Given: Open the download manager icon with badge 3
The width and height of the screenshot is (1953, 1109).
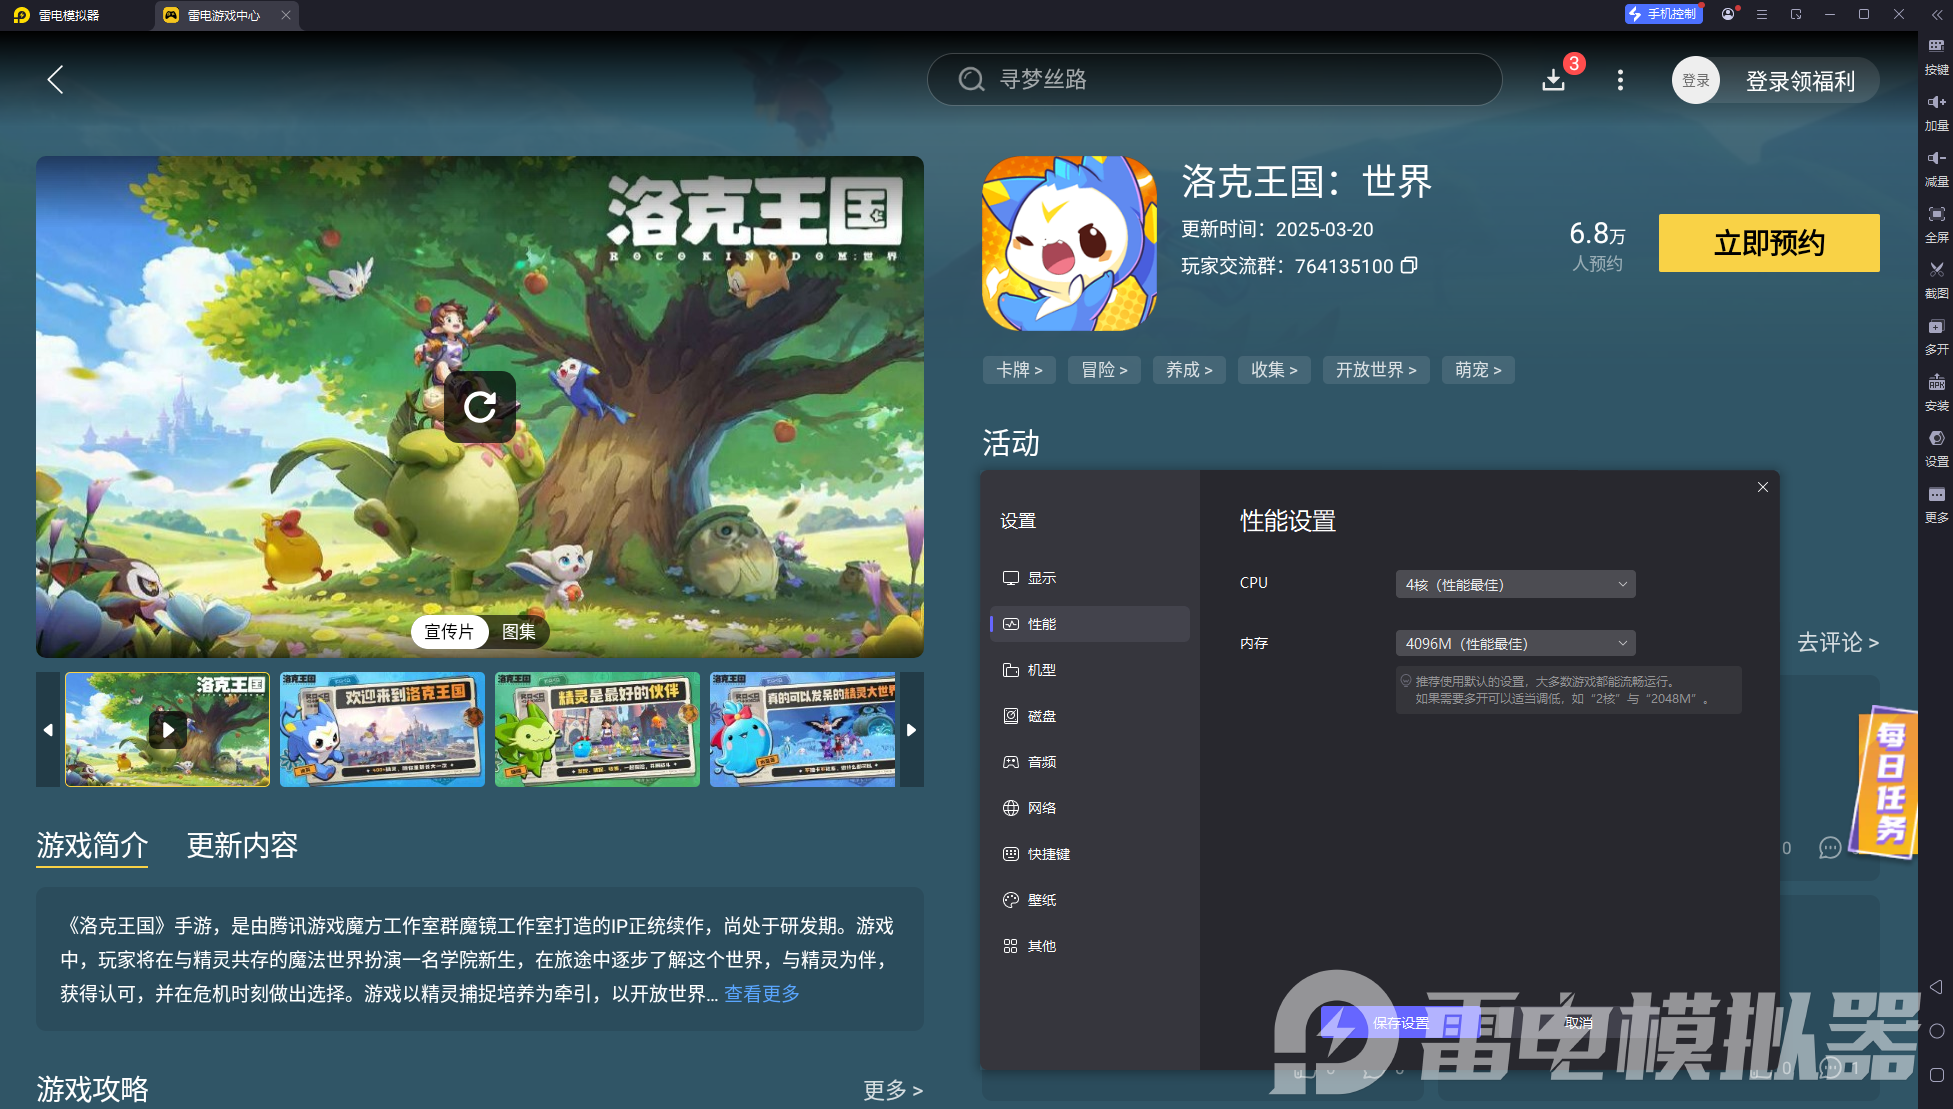Looking at the screenshot, I should coord(1553,80).
